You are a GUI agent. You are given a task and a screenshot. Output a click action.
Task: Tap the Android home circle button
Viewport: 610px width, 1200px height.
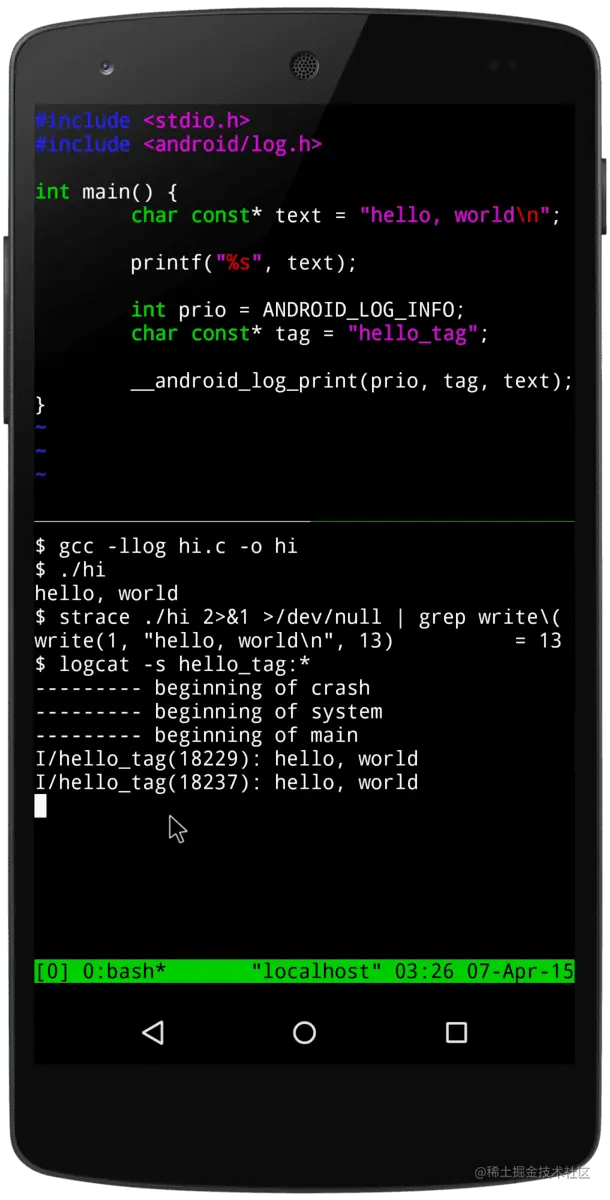pos(304,1033)
